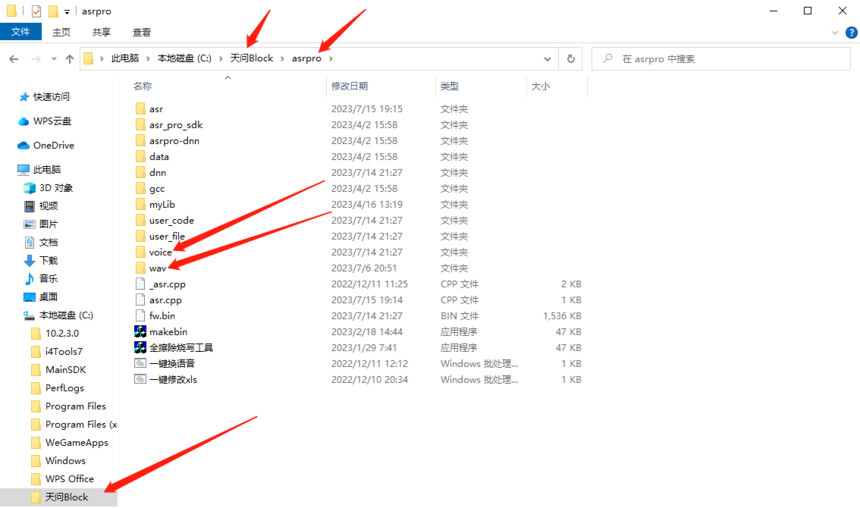Select the myLib folder icon
This screenshot has width=860, height=508.
point(140,204)
